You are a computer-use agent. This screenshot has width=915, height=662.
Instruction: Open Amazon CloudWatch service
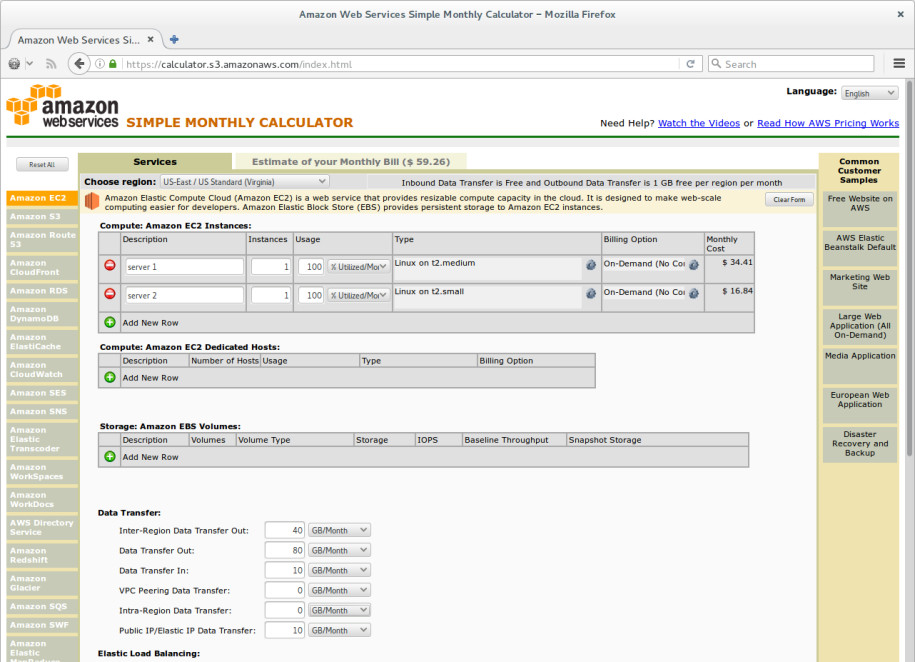coord(42,370)
